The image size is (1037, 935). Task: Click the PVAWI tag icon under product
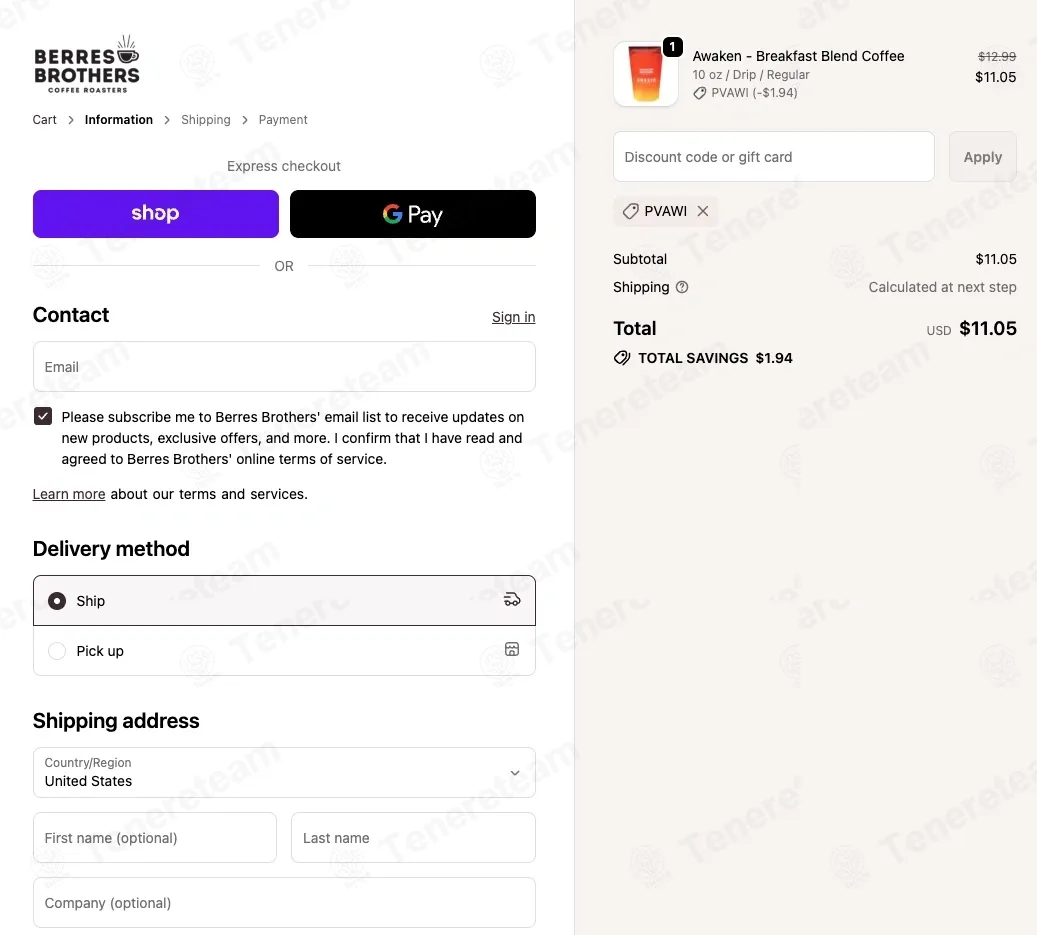699,93
